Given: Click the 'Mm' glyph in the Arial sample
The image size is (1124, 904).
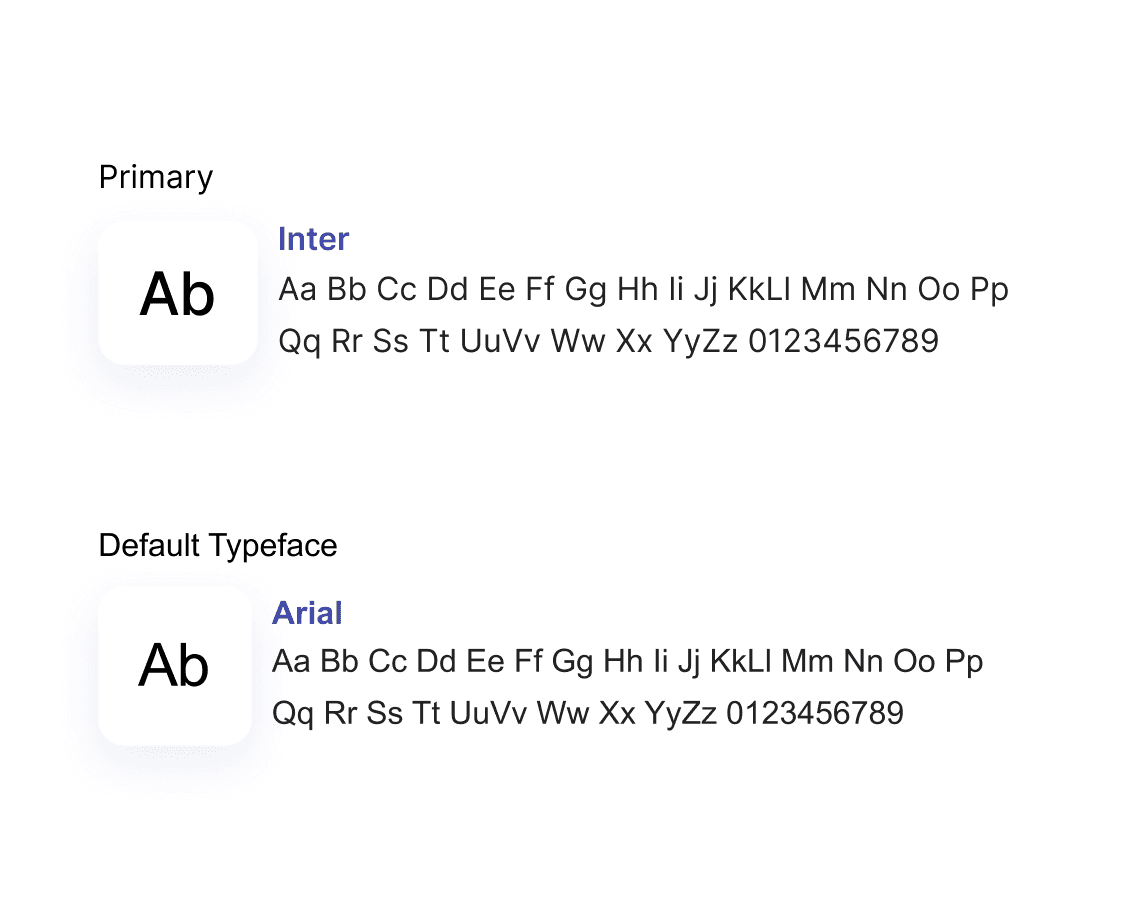Looking at the screenshot, I should click(x=807, y=662).
